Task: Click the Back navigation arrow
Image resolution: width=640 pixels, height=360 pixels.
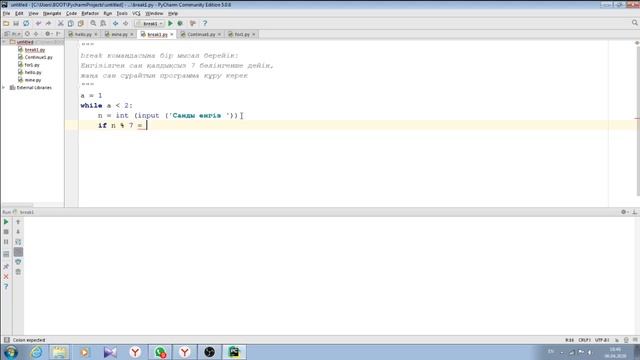Action: pyautogui.click(x=116, y=24)
